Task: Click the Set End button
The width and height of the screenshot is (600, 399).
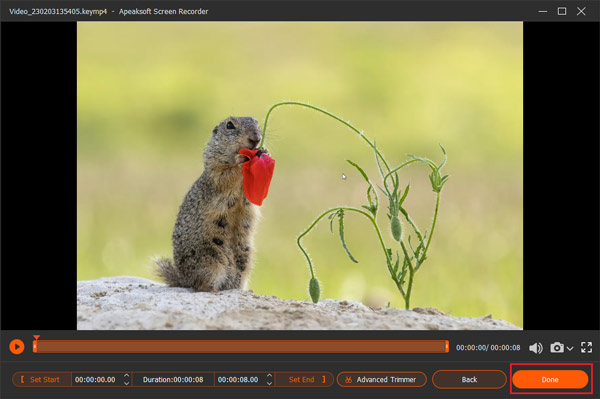Action: [x=305, y=379]
